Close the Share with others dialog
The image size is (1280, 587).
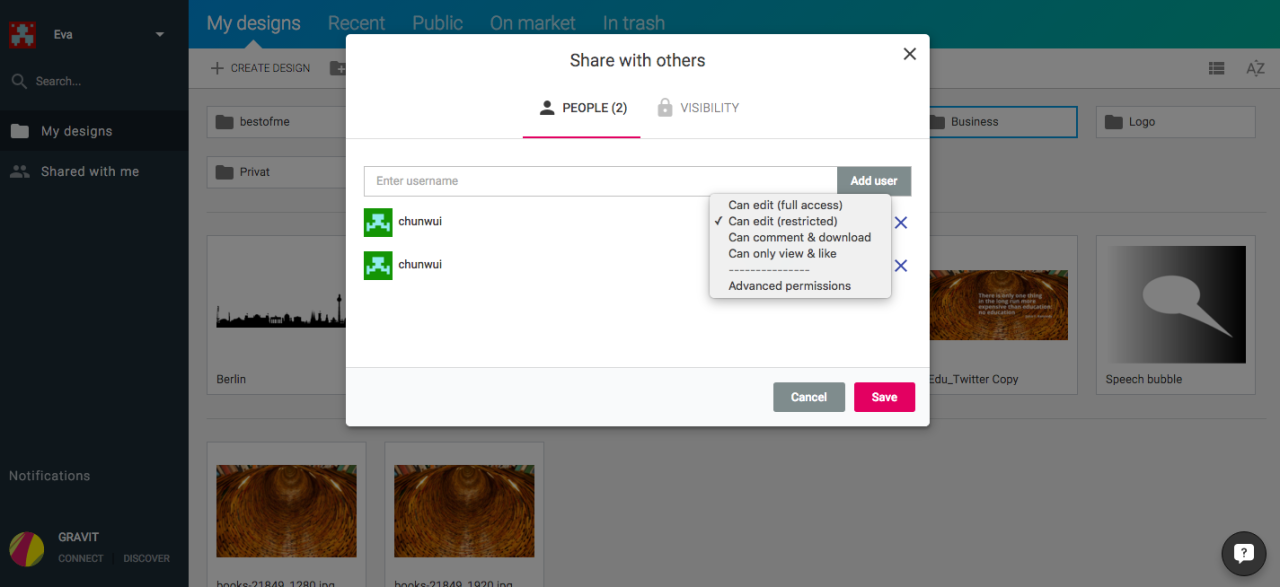pos(909,54)
